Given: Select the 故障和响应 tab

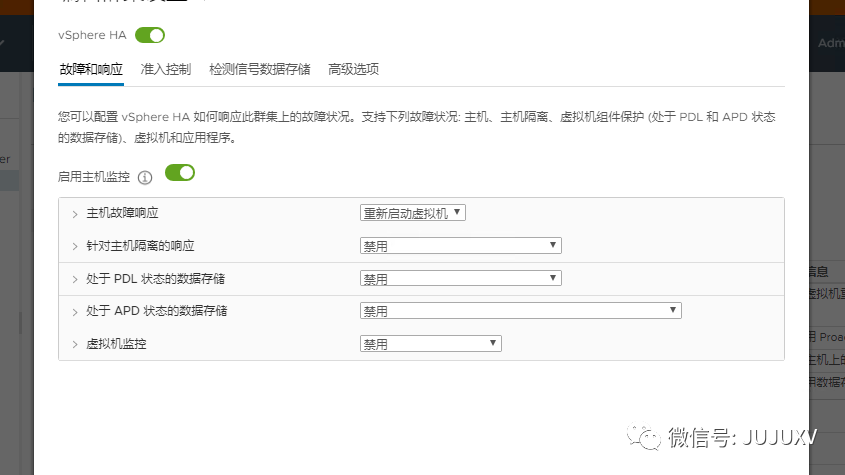Looking at the screenshot, I should click(91, 70).
